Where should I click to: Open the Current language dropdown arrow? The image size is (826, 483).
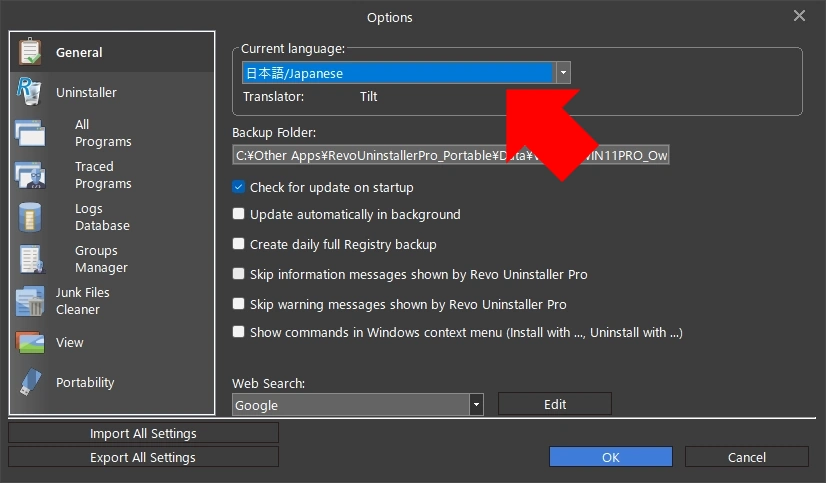[563, 73]
